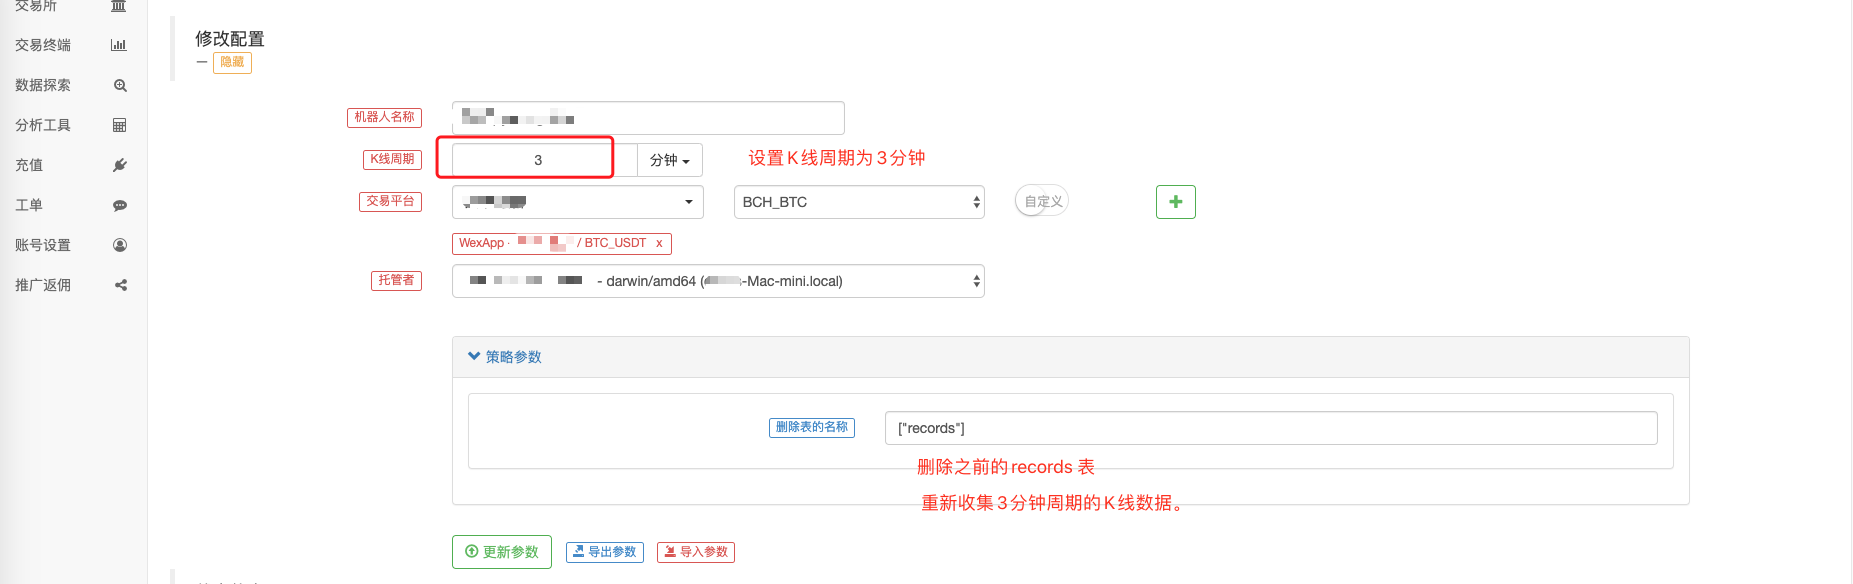Click the 更新参数 update parameters button
The height and width of the screenshot is (584, 1853).
pyautogui.click(x=502, y=552)
